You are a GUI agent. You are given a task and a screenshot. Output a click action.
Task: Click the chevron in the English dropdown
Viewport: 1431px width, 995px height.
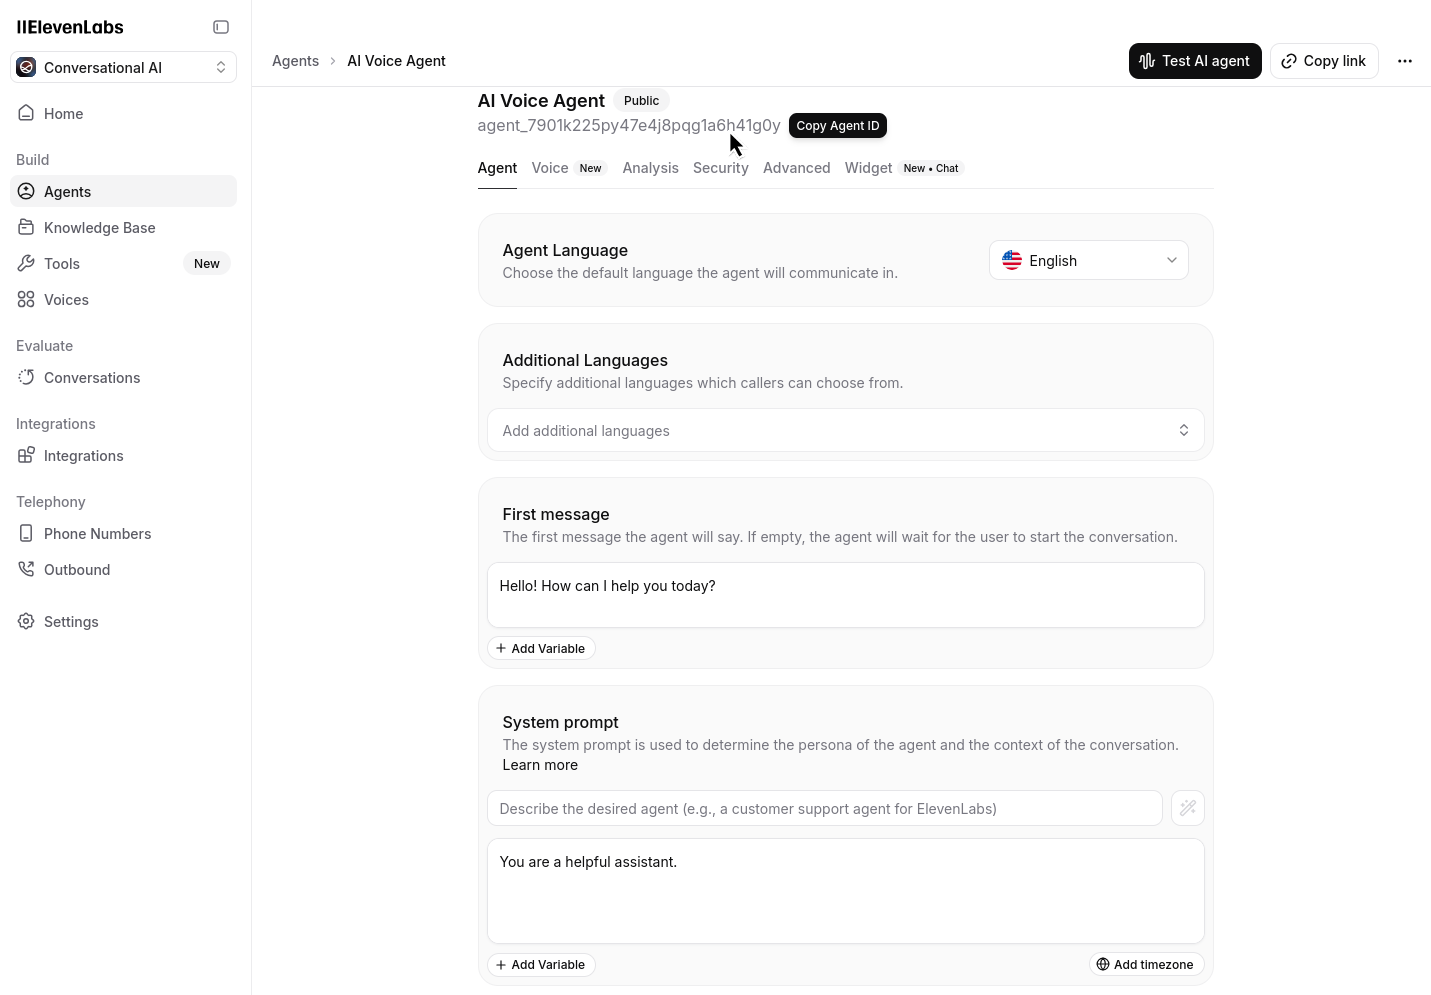pos(1172,260)
